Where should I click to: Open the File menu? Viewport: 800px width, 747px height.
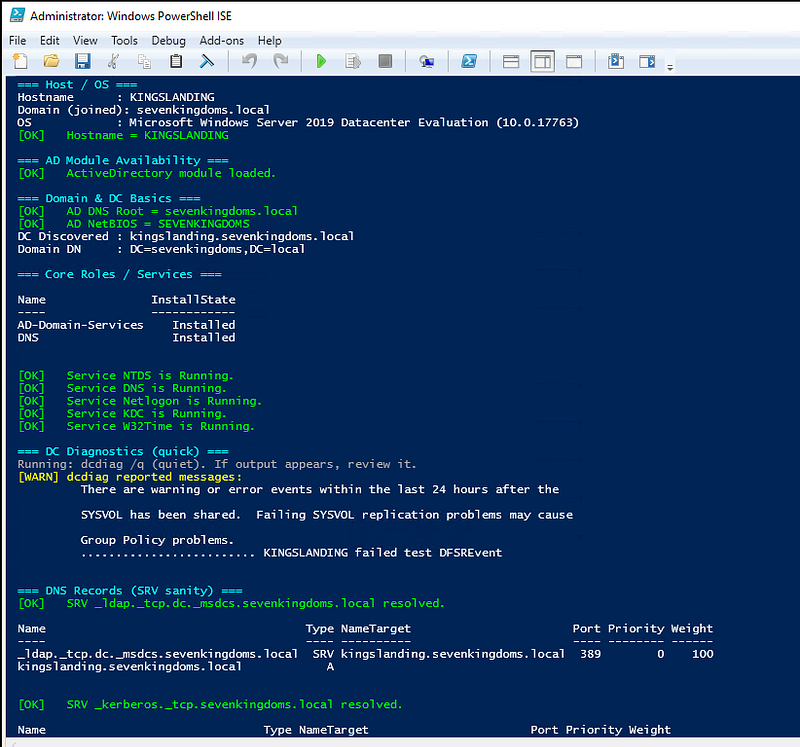coord(17,40)
